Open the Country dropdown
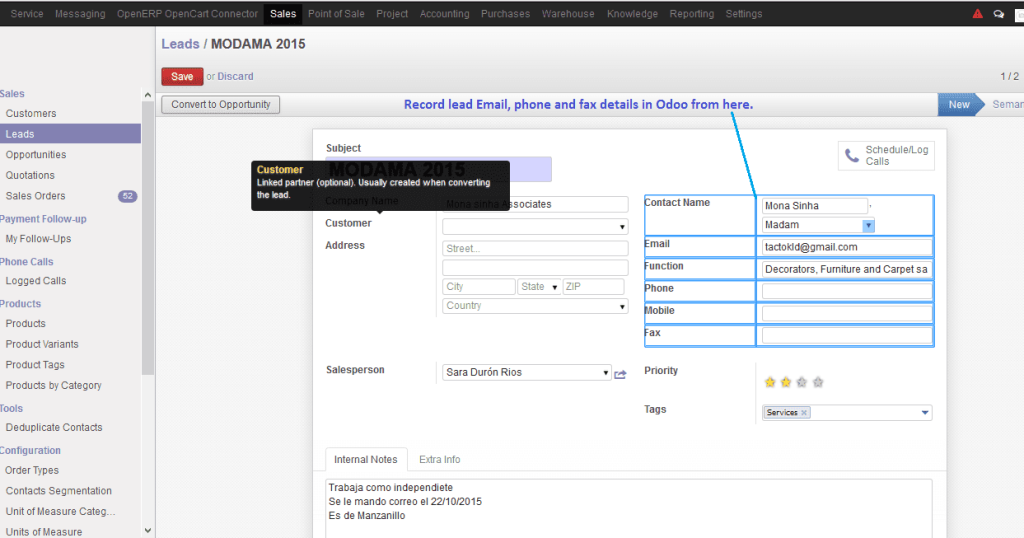 [x=535, y=306]
